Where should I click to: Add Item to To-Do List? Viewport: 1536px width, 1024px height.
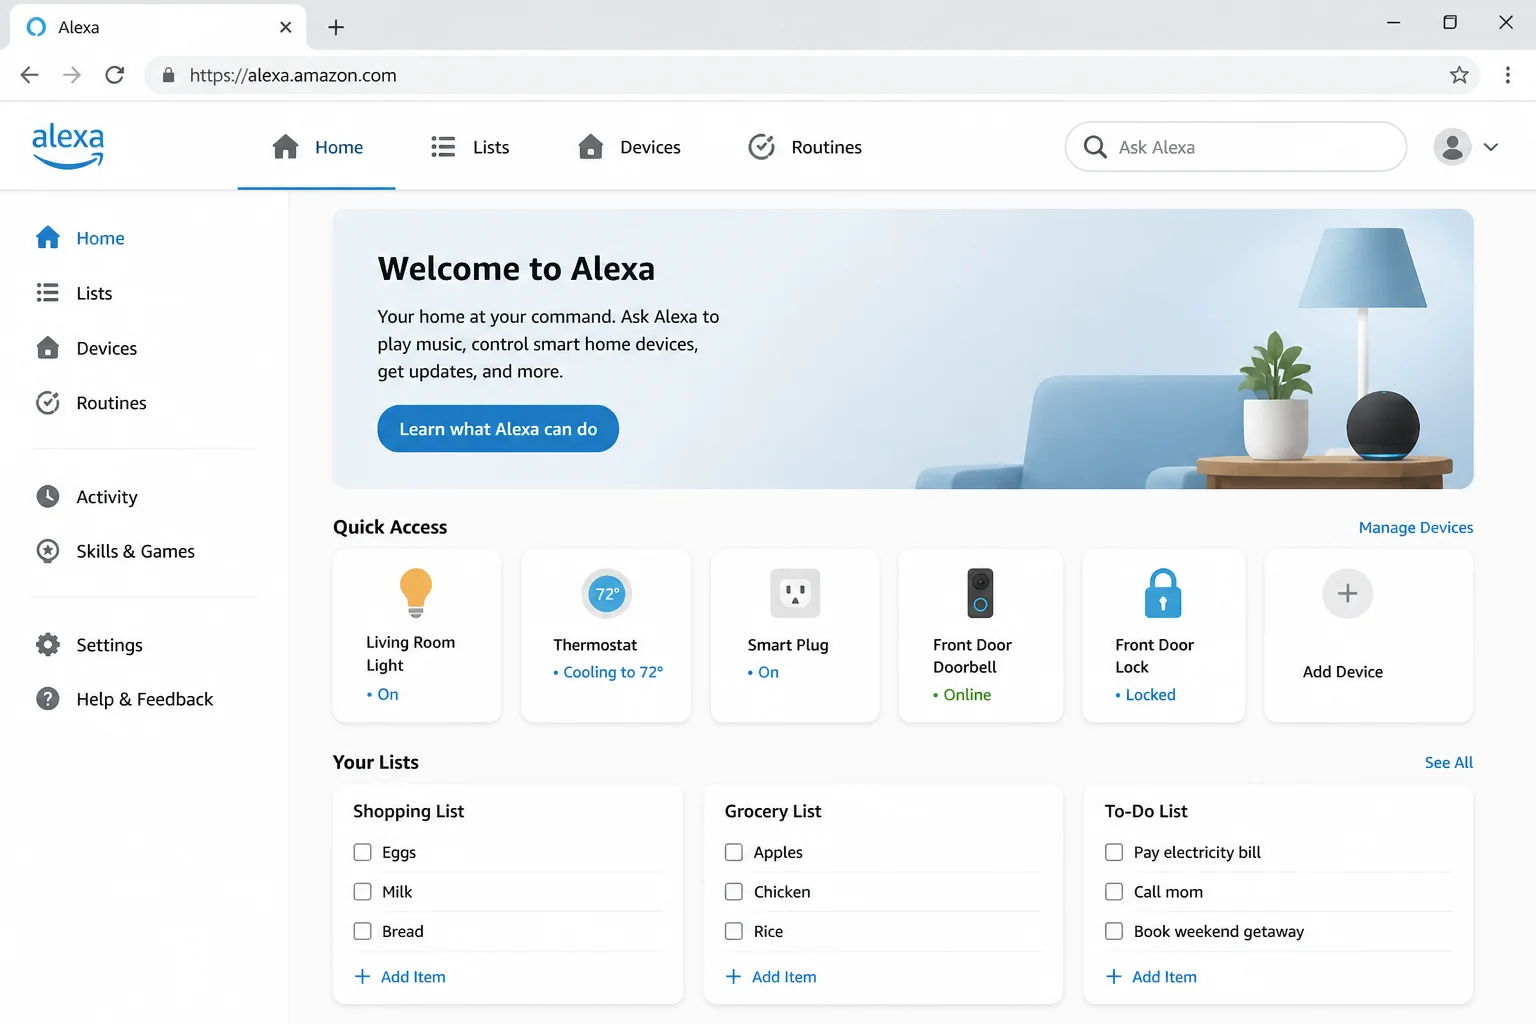click(x=1151, y=977)
